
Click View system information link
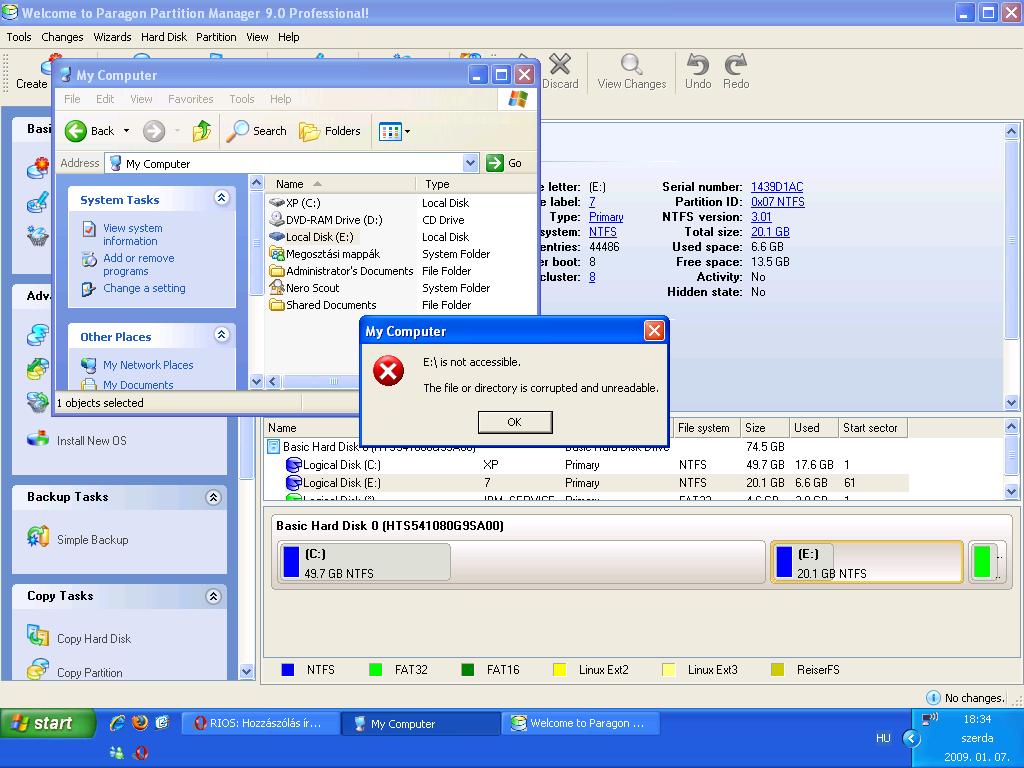(133, 234)
